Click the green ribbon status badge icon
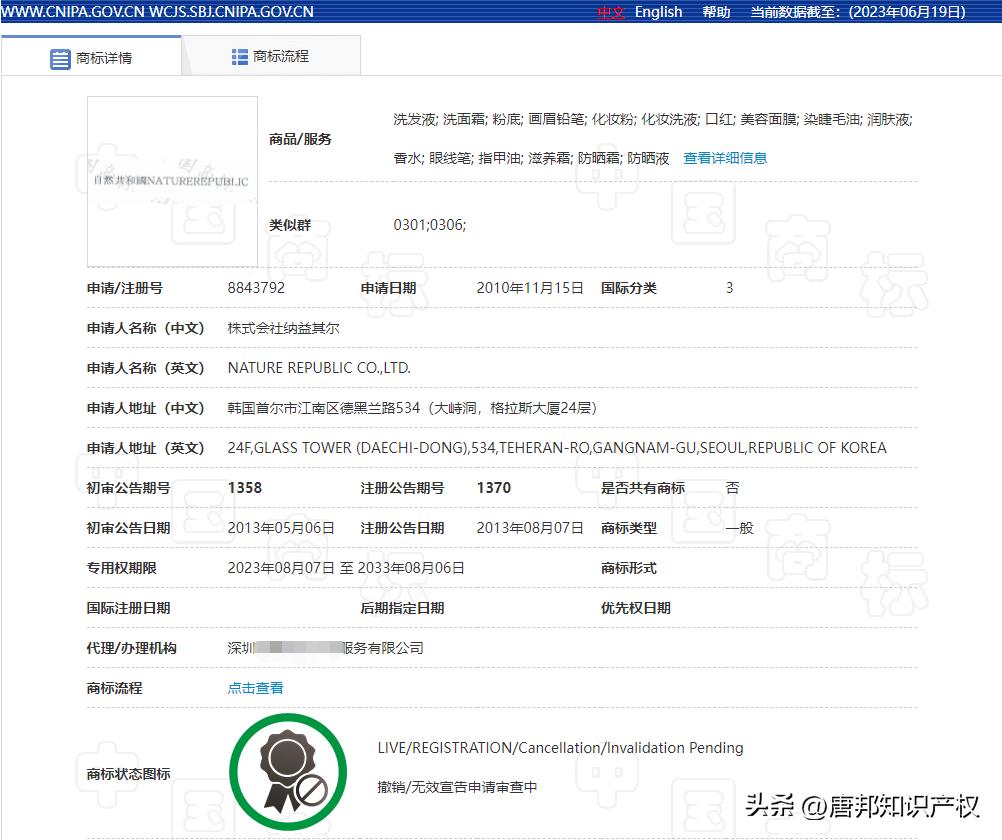Viewport: 1002px width, 840px height. point(288,770)
